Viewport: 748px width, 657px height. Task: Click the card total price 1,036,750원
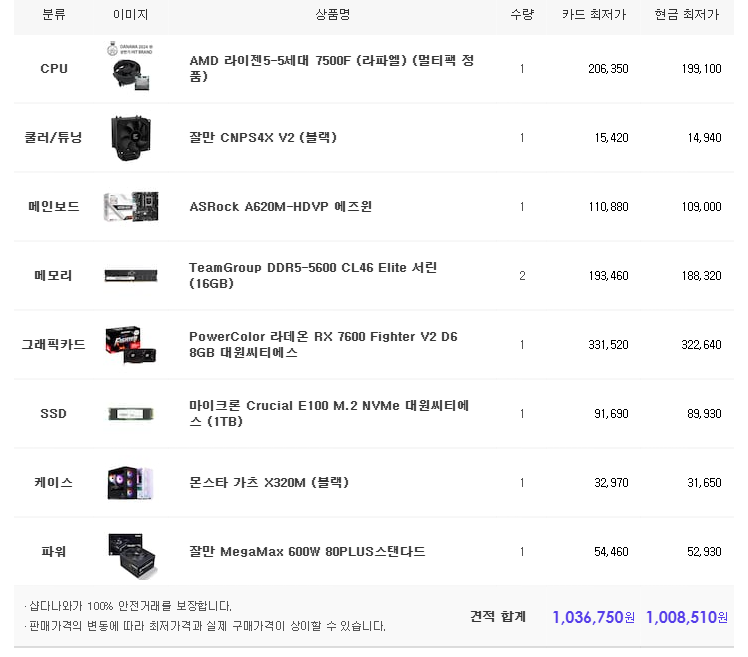[592, 617]
